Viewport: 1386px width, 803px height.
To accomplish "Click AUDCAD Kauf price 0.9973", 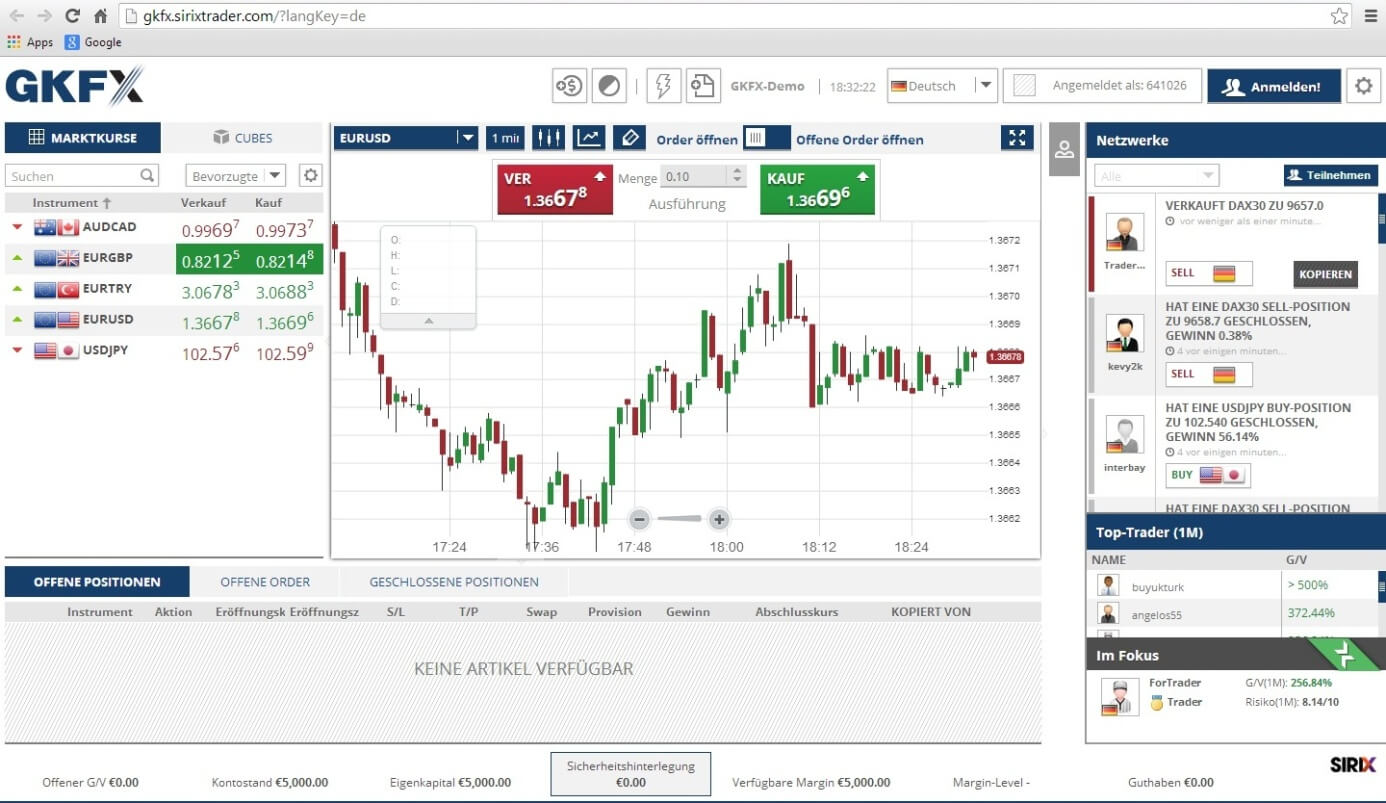I will (285, 229).
